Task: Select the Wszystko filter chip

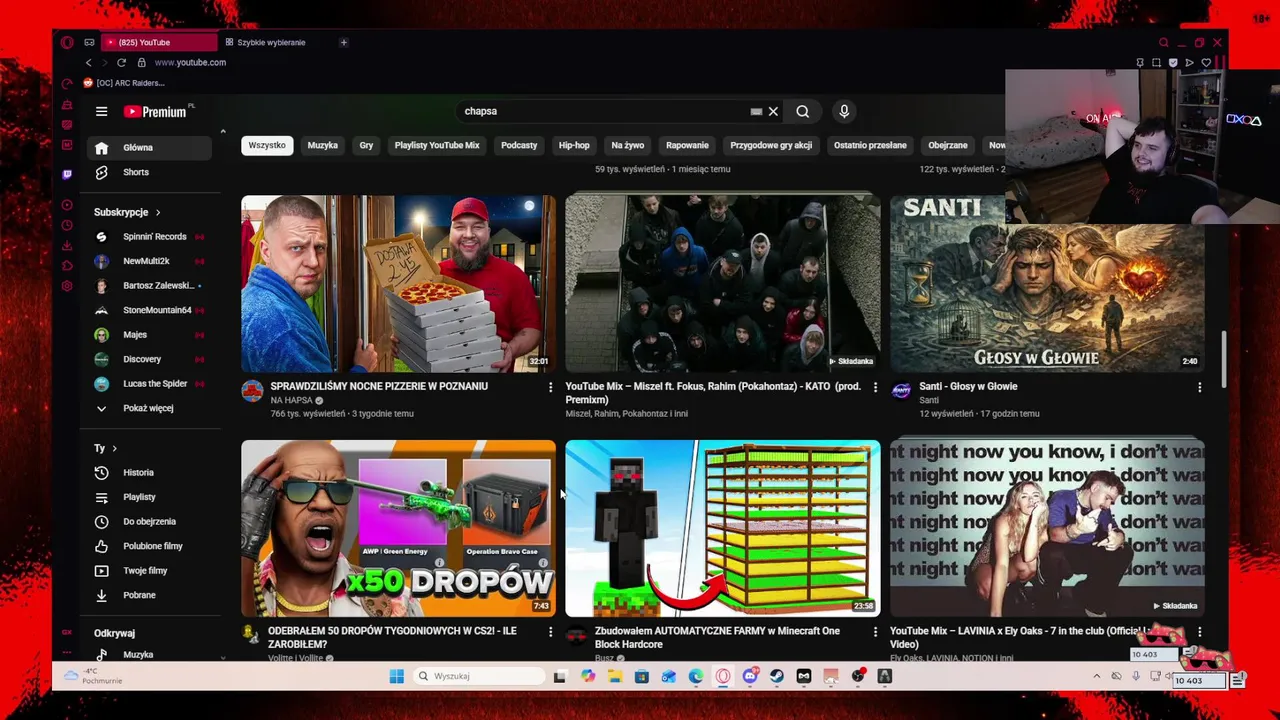Action: [267, 145]
